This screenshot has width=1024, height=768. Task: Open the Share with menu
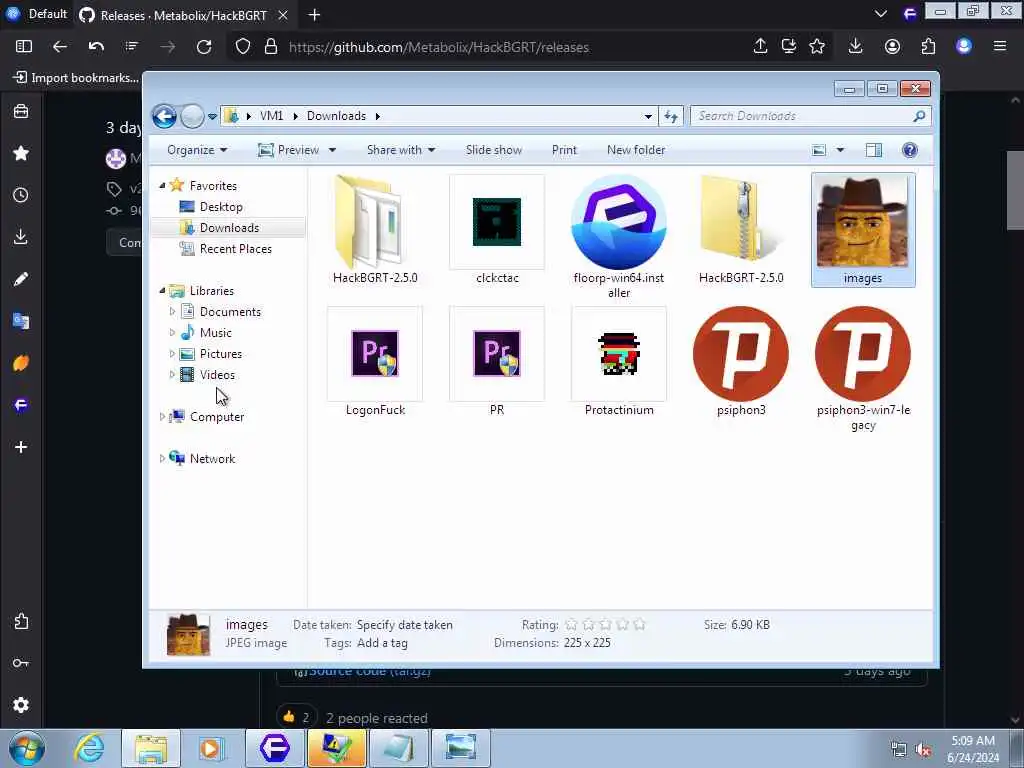400,150
